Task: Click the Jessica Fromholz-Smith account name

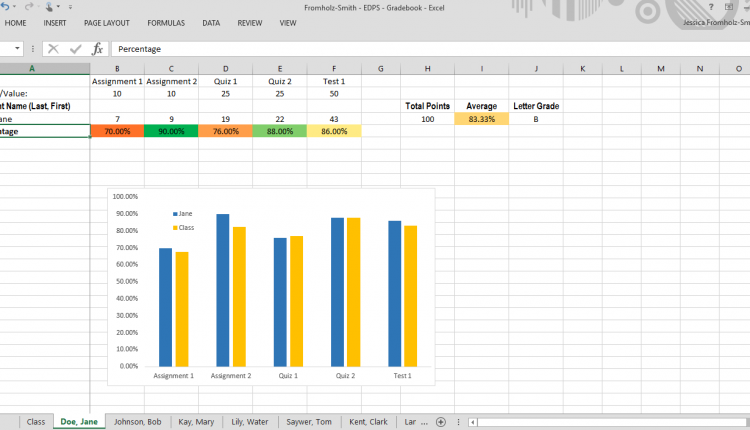Action: click(712, 22)
